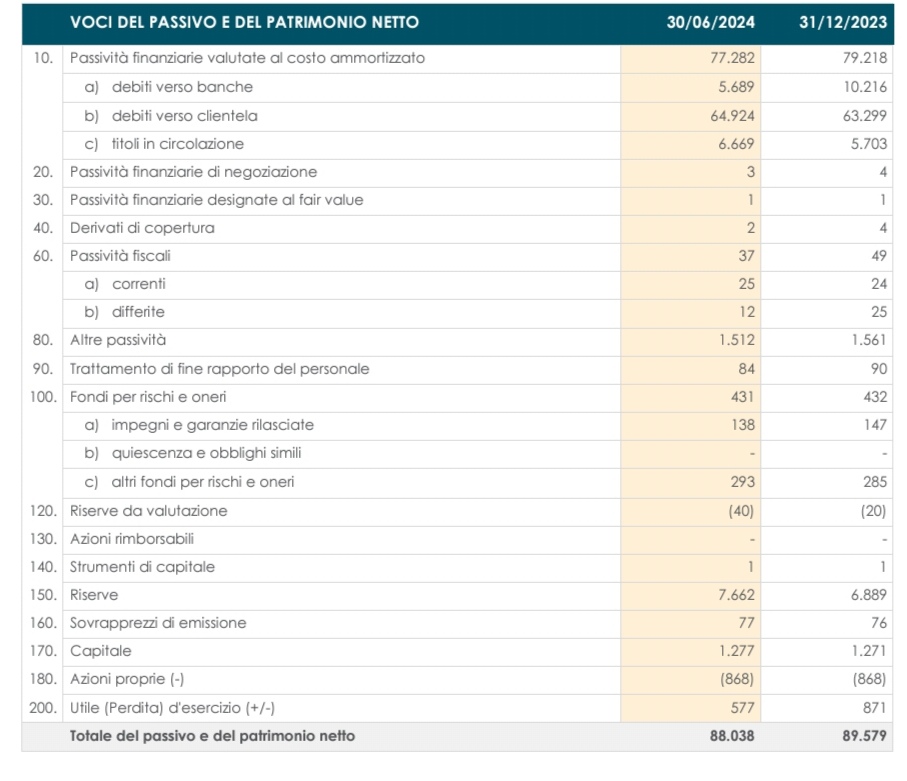The height and width of the screenshot is (781, 907).
Task: Select the value 1.271
Action: [x=869, y=651]
